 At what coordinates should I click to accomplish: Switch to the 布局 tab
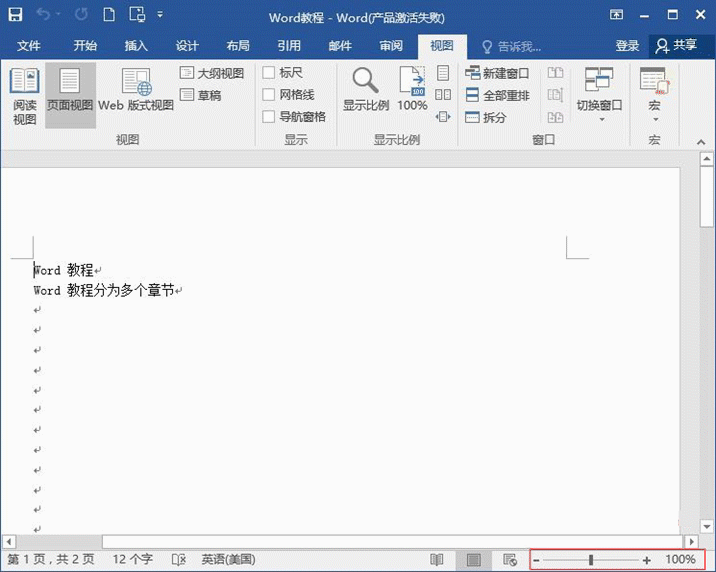coord(238,46)
